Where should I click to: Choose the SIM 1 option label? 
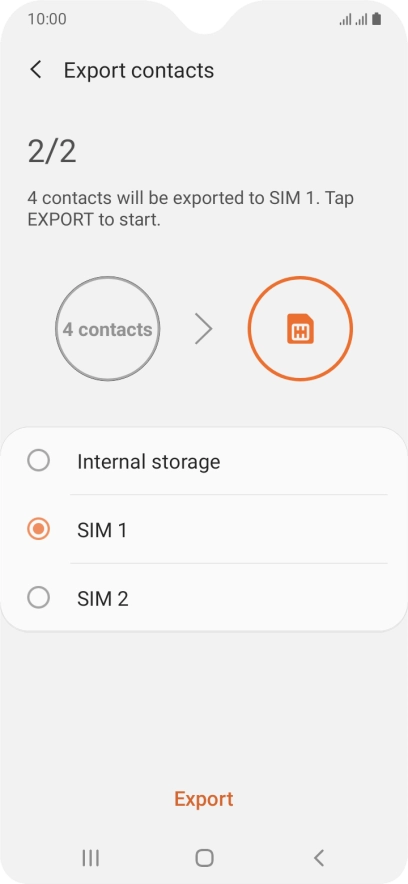pos(102,530)
